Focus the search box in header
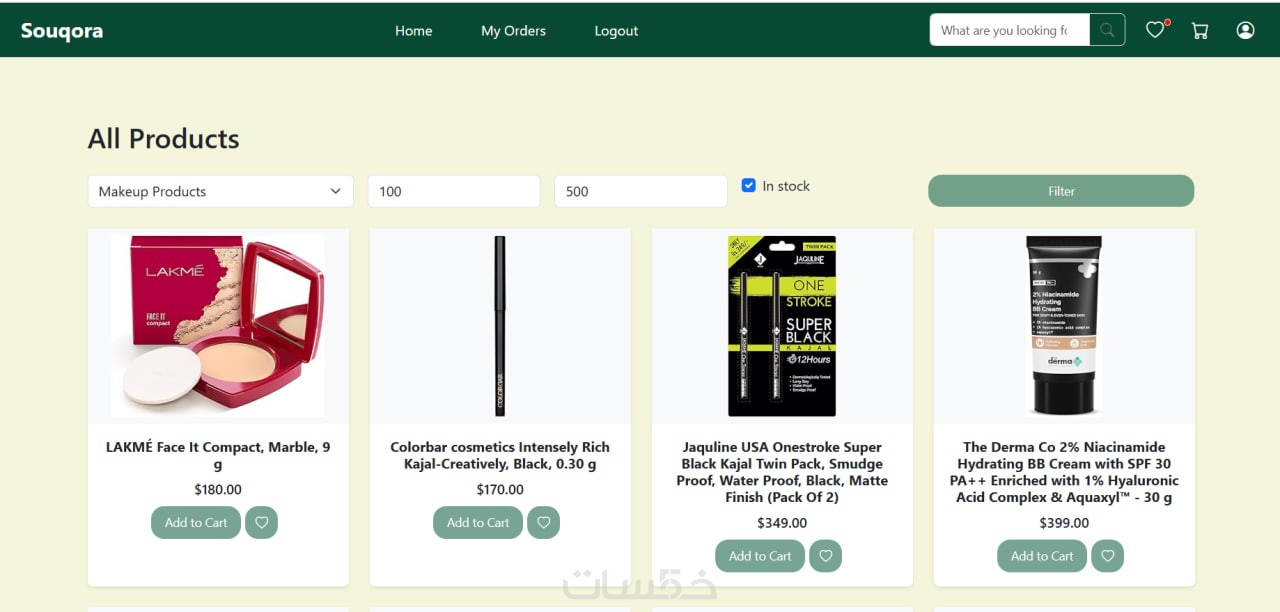 coord(1009,30)
